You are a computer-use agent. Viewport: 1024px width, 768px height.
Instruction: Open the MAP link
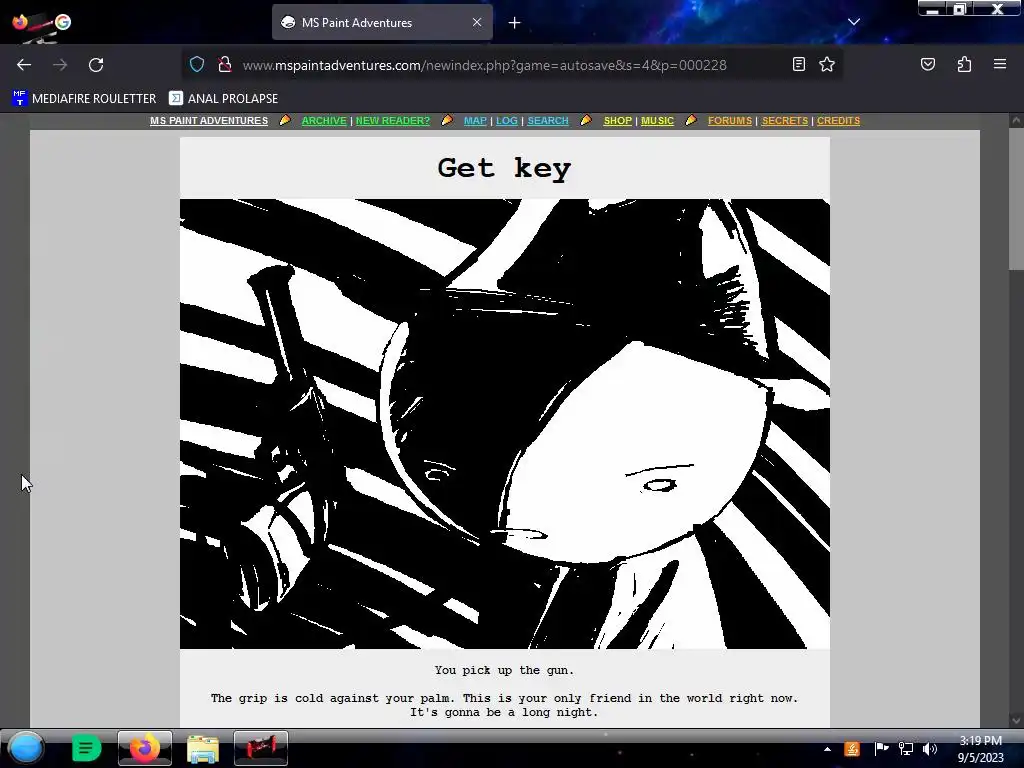(x=475, y=121)
